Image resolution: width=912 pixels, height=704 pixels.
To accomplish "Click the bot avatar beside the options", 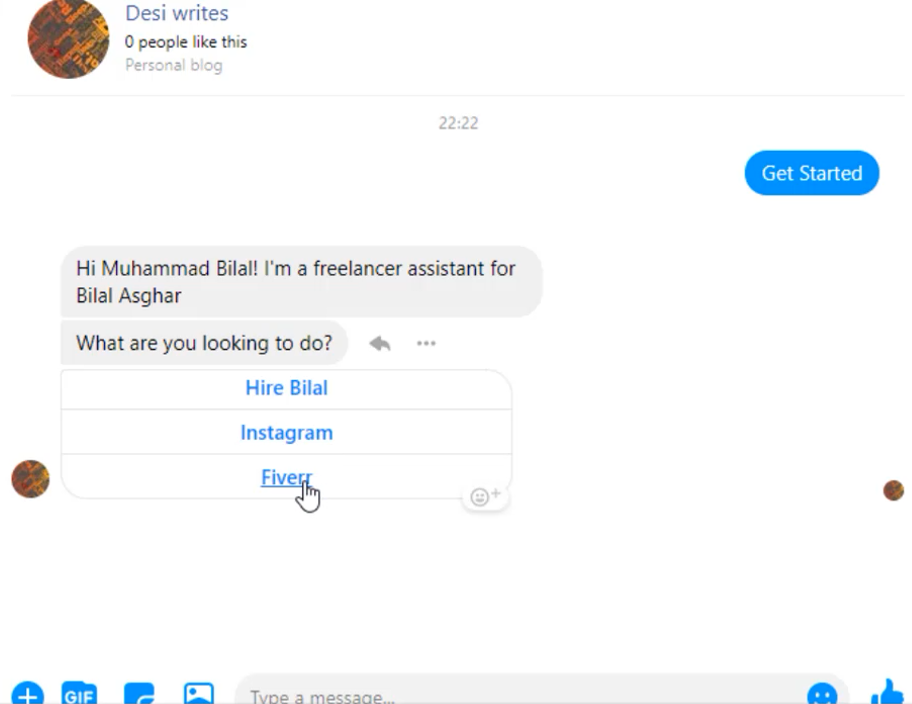I will (31, 479).
